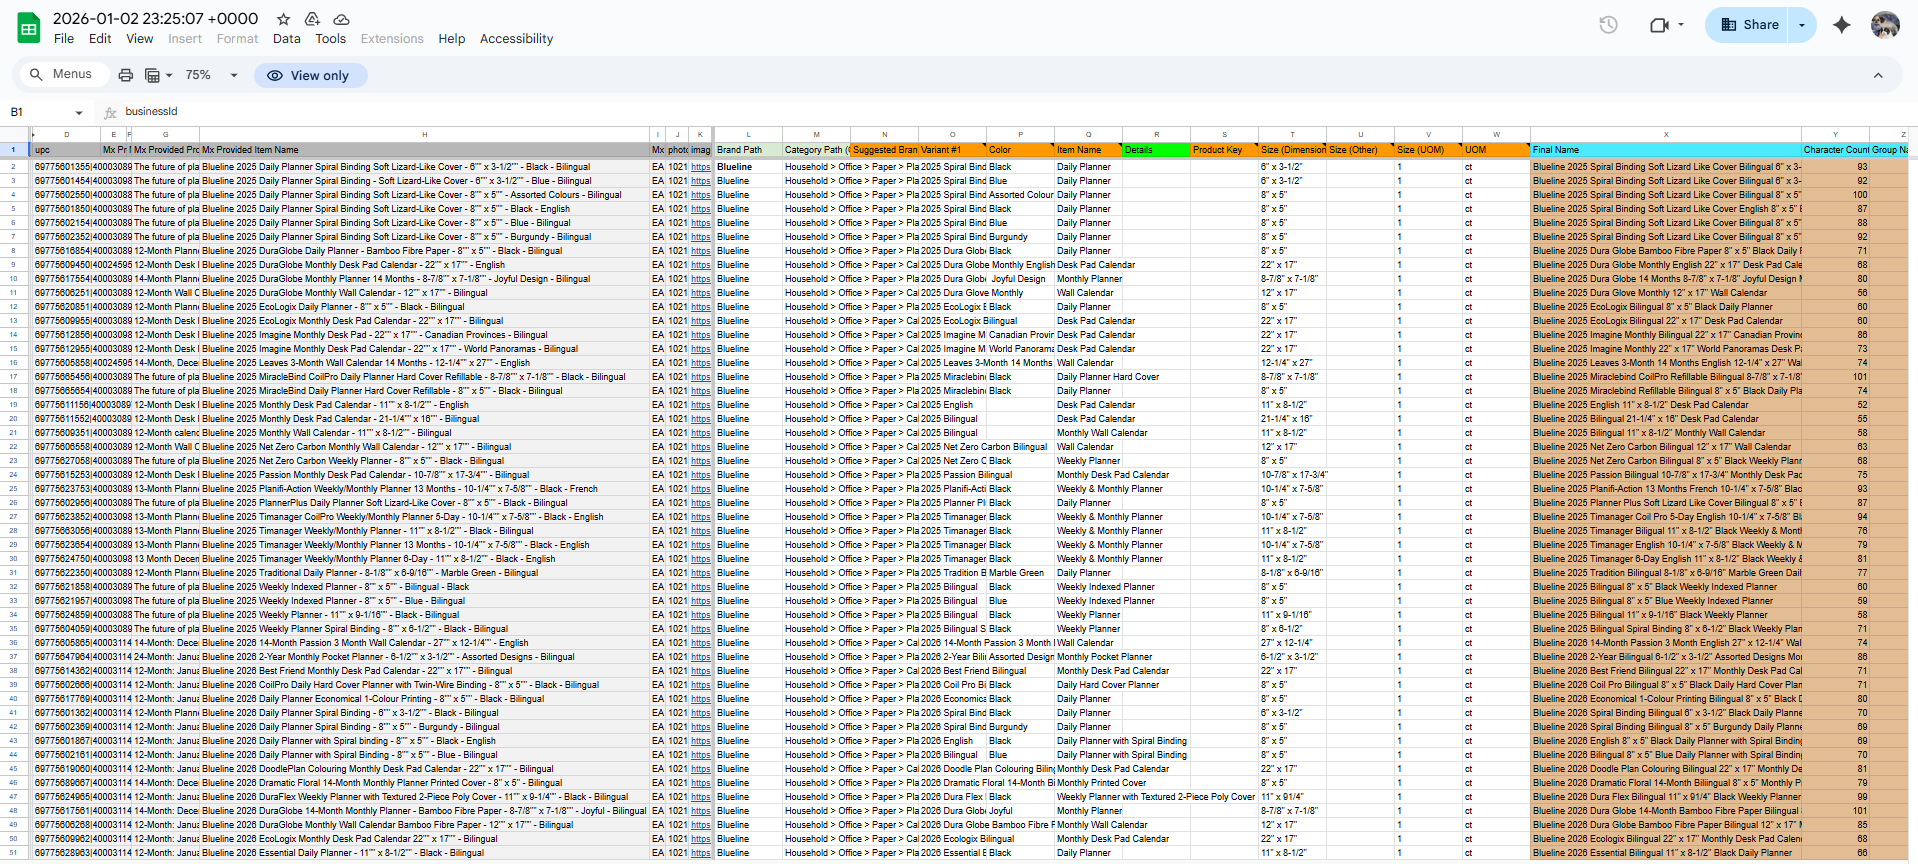
Task: Select the '27" x 12-1/4"' size cell
Action: [x=1292, y=643]
